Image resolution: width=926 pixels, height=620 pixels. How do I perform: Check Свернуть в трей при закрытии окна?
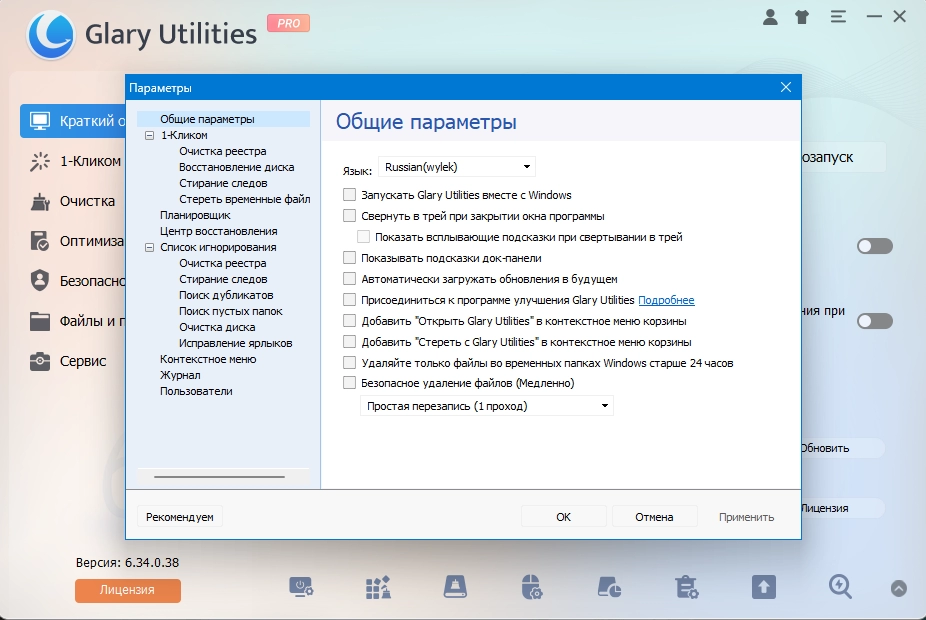(350, 216)
